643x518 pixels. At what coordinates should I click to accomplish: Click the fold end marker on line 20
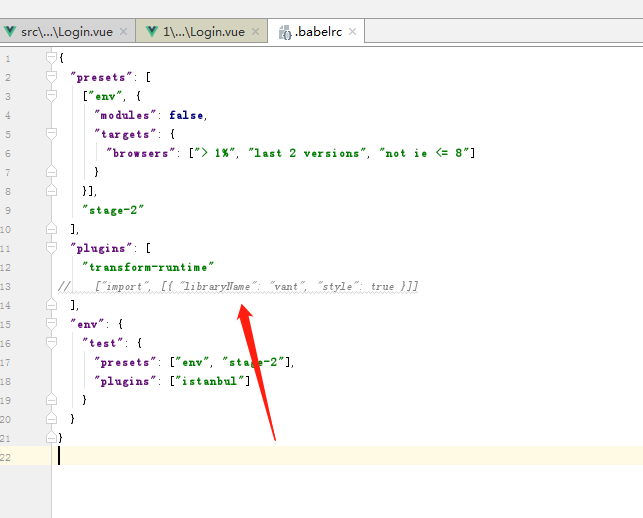coord(51,418)
